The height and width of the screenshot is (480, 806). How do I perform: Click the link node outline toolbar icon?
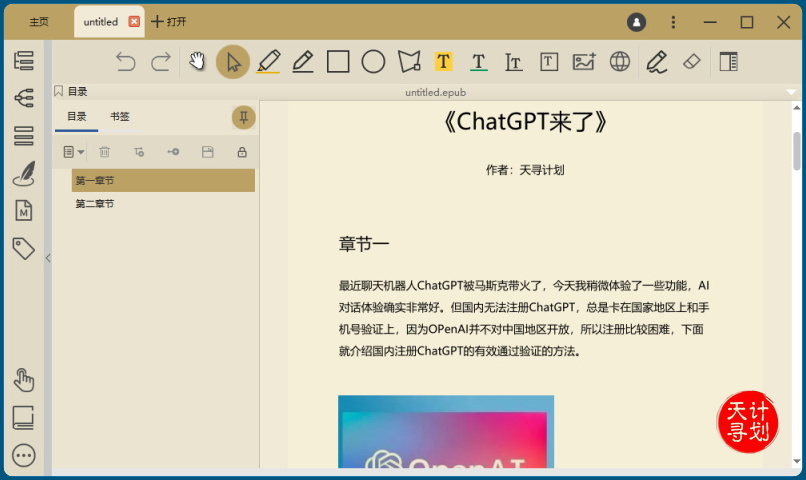pyautogui.click(x=173, y=152)
